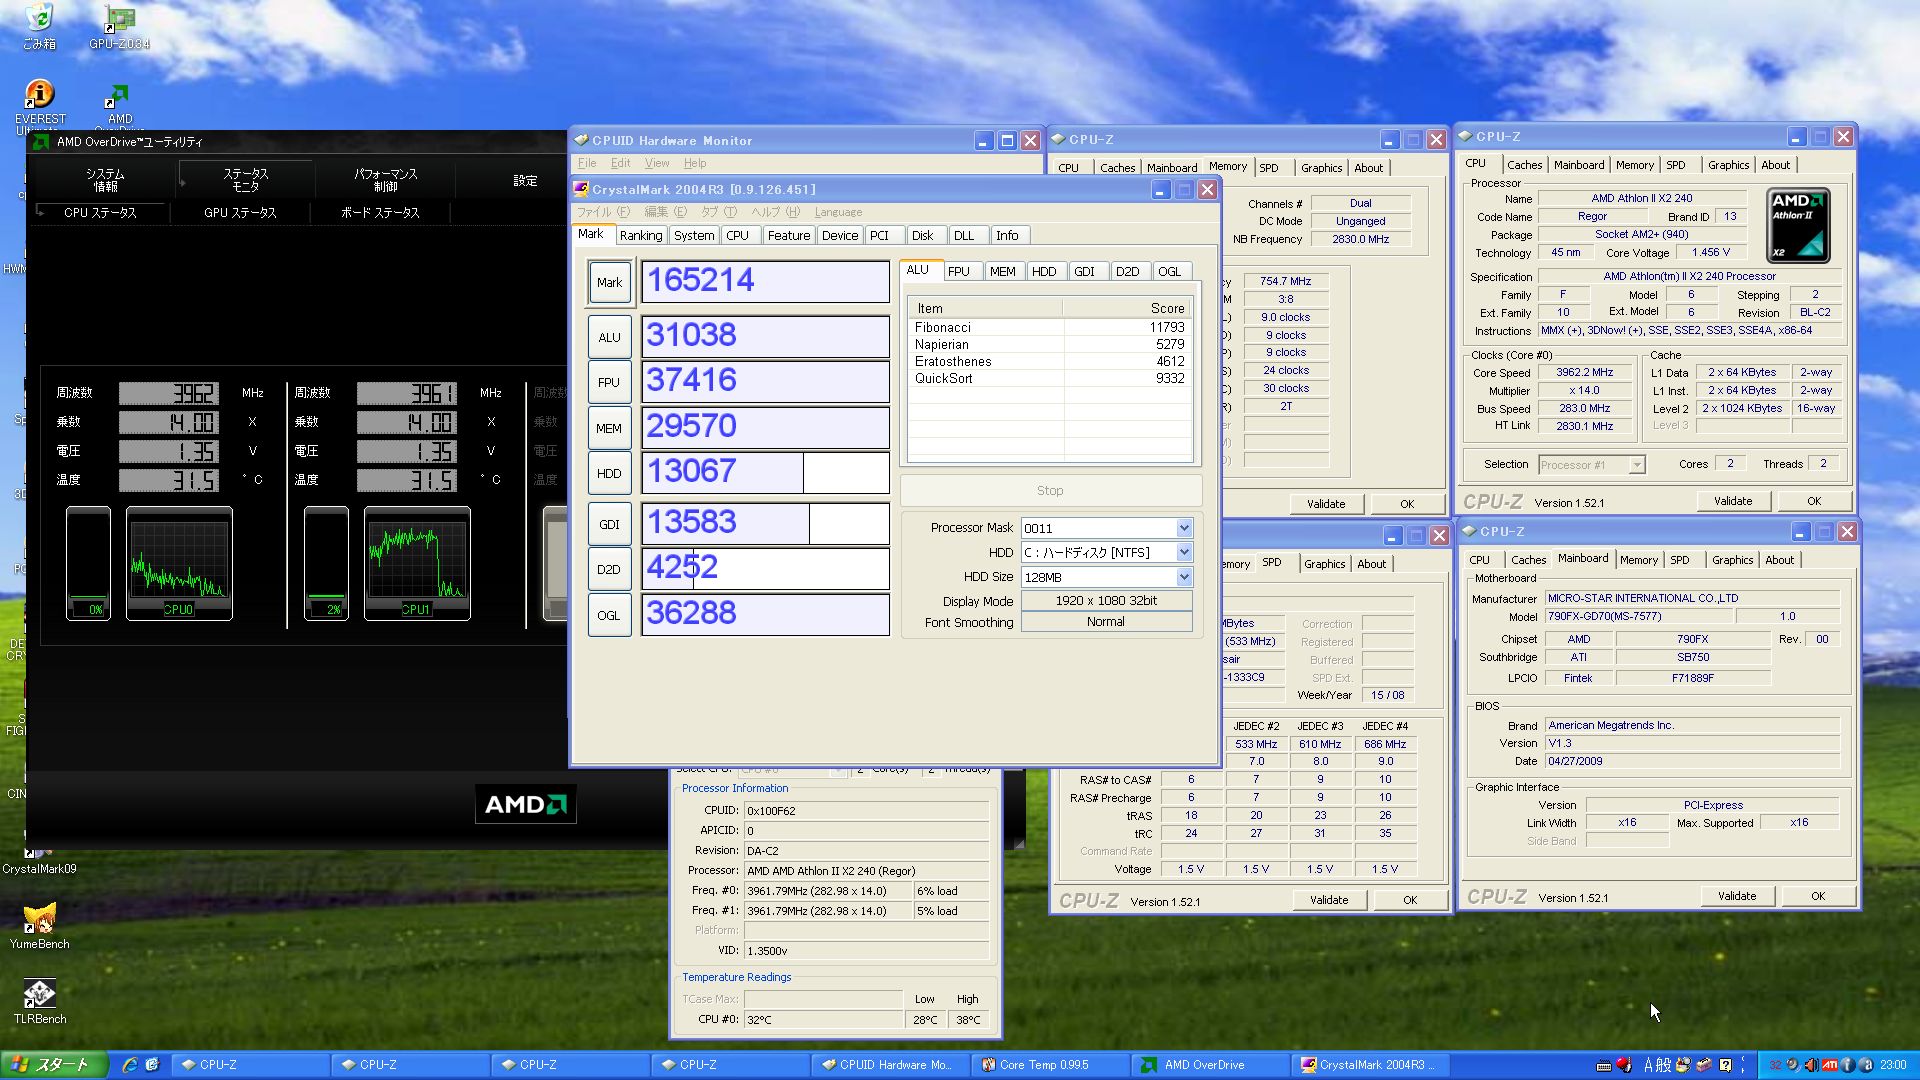Screen dimensions: 1920x1080
Task: Expand the HDD drive selection dropdown
Action: [x=1184, y=552]
